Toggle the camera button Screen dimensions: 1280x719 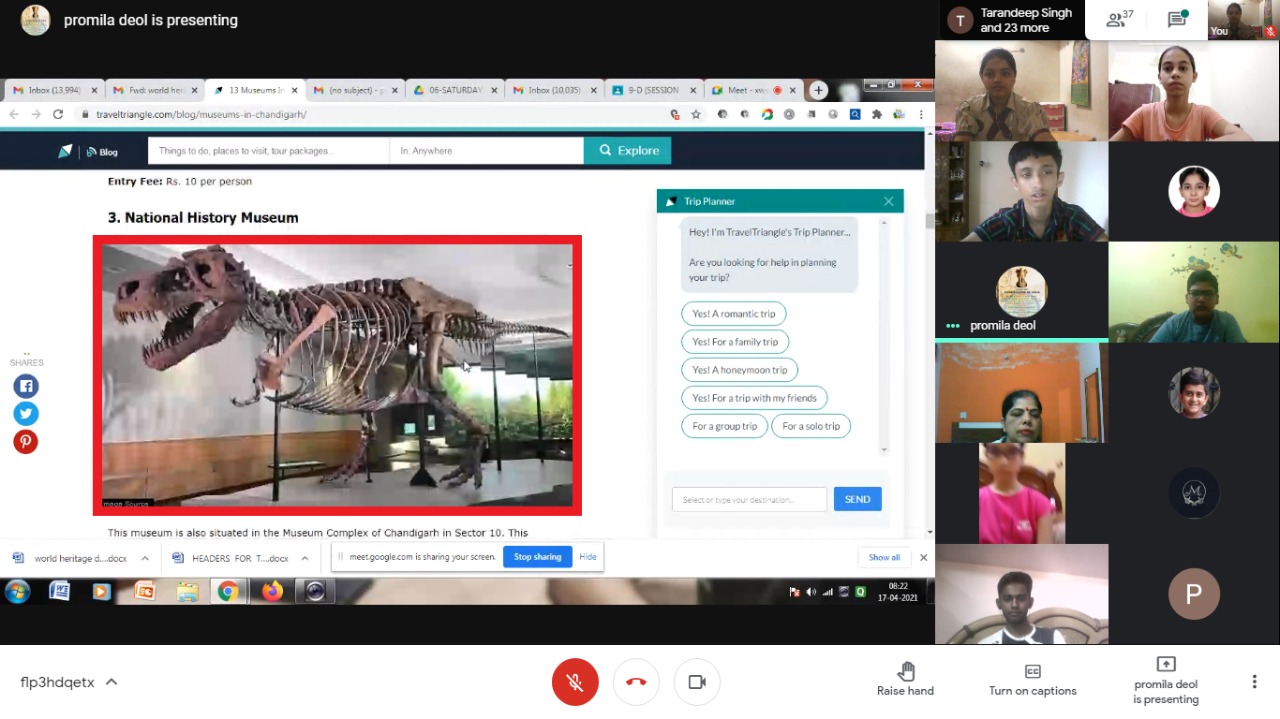click(697, 682)
